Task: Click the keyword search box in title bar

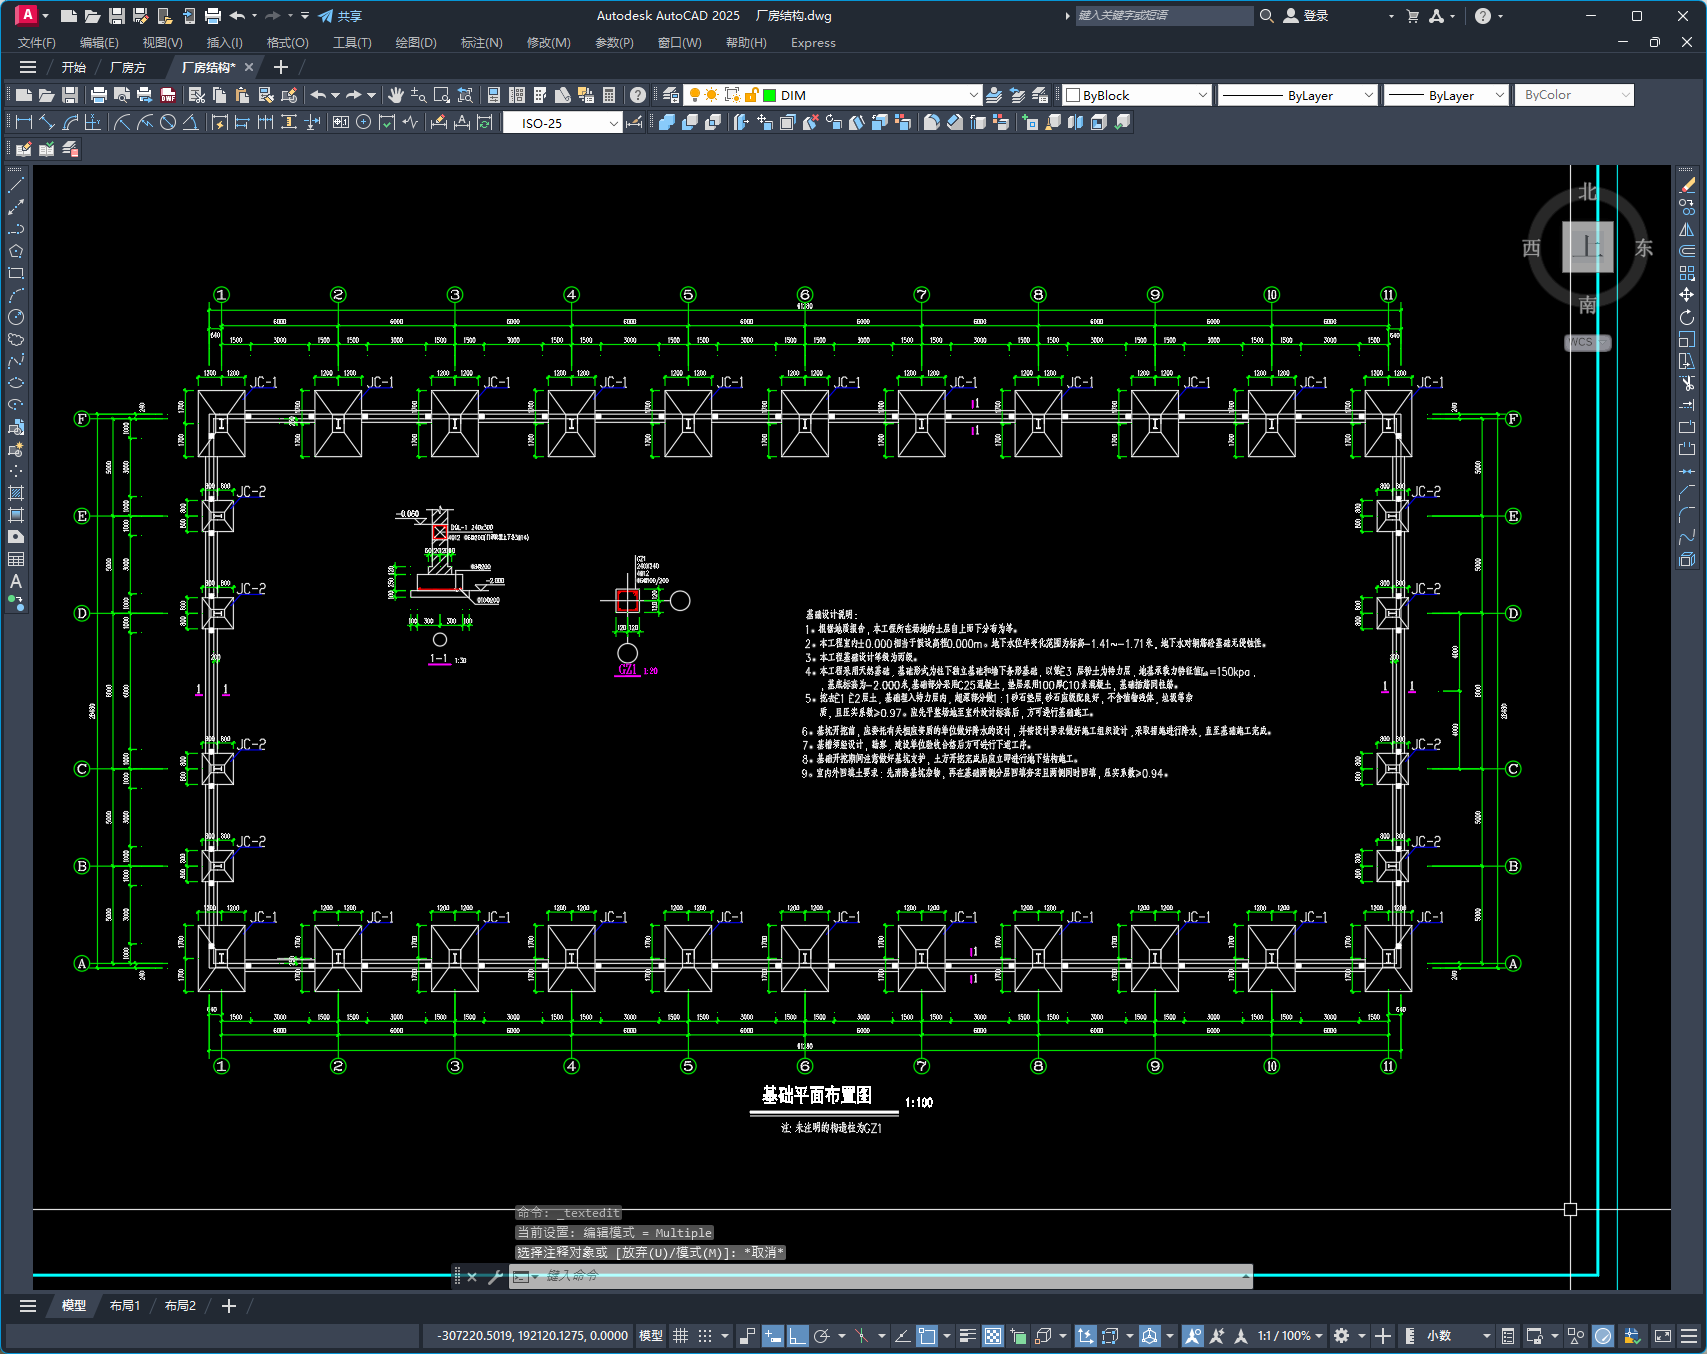Action: coord(1163,16)
